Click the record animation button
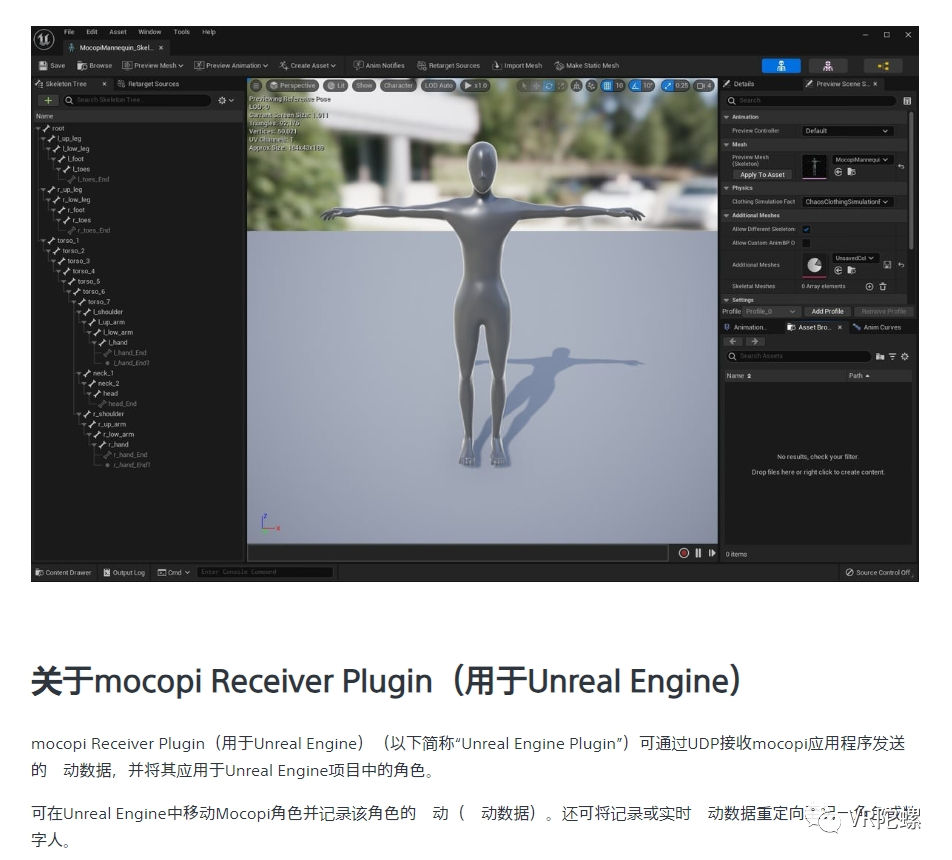The height and width of the screenshot is (860, 952). pos(684,553)
